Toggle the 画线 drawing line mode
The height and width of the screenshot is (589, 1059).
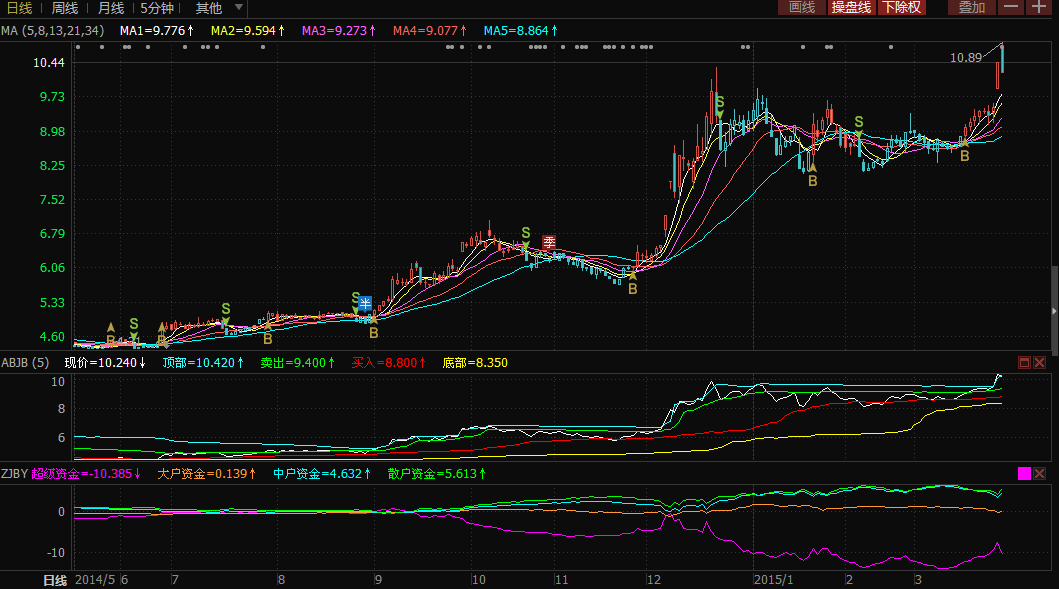[802, 8]
